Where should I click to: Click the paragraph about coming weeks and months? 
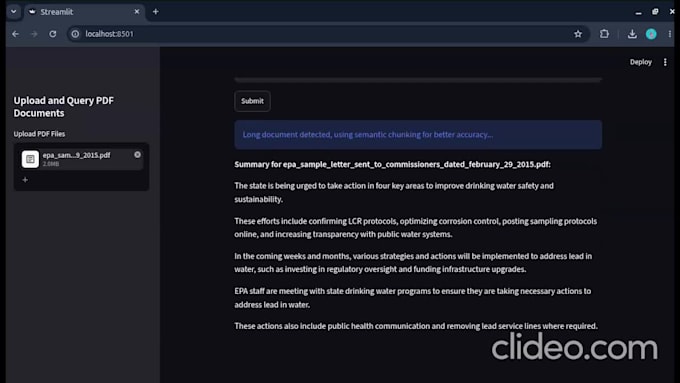tap(413, 262)
